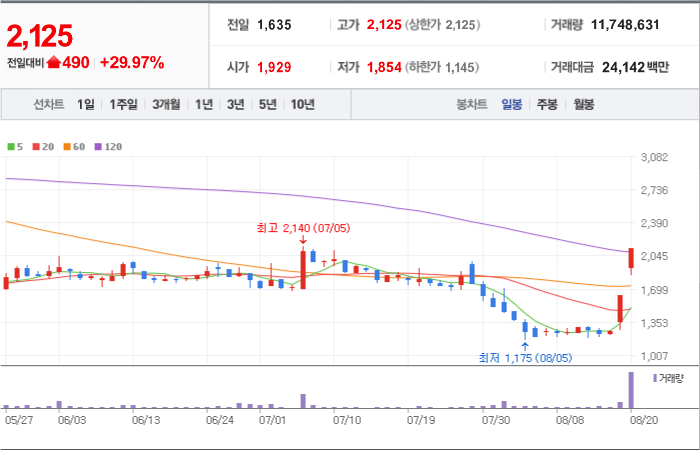700x450 pixels.
Task: Click the 최저 1,175 (08/05) annotation
Action: tap(525, 358)
